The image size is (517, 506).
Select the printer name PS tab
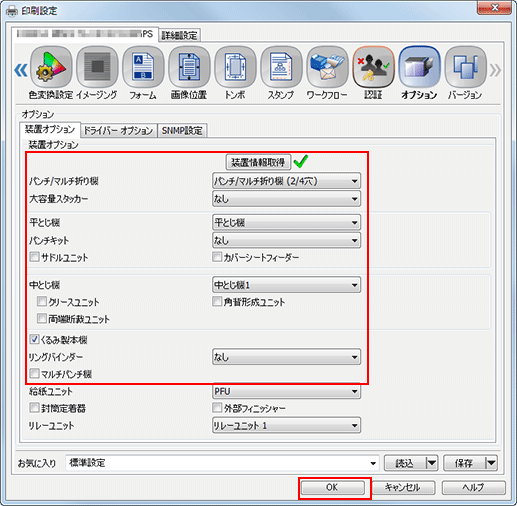click(85, 34)
